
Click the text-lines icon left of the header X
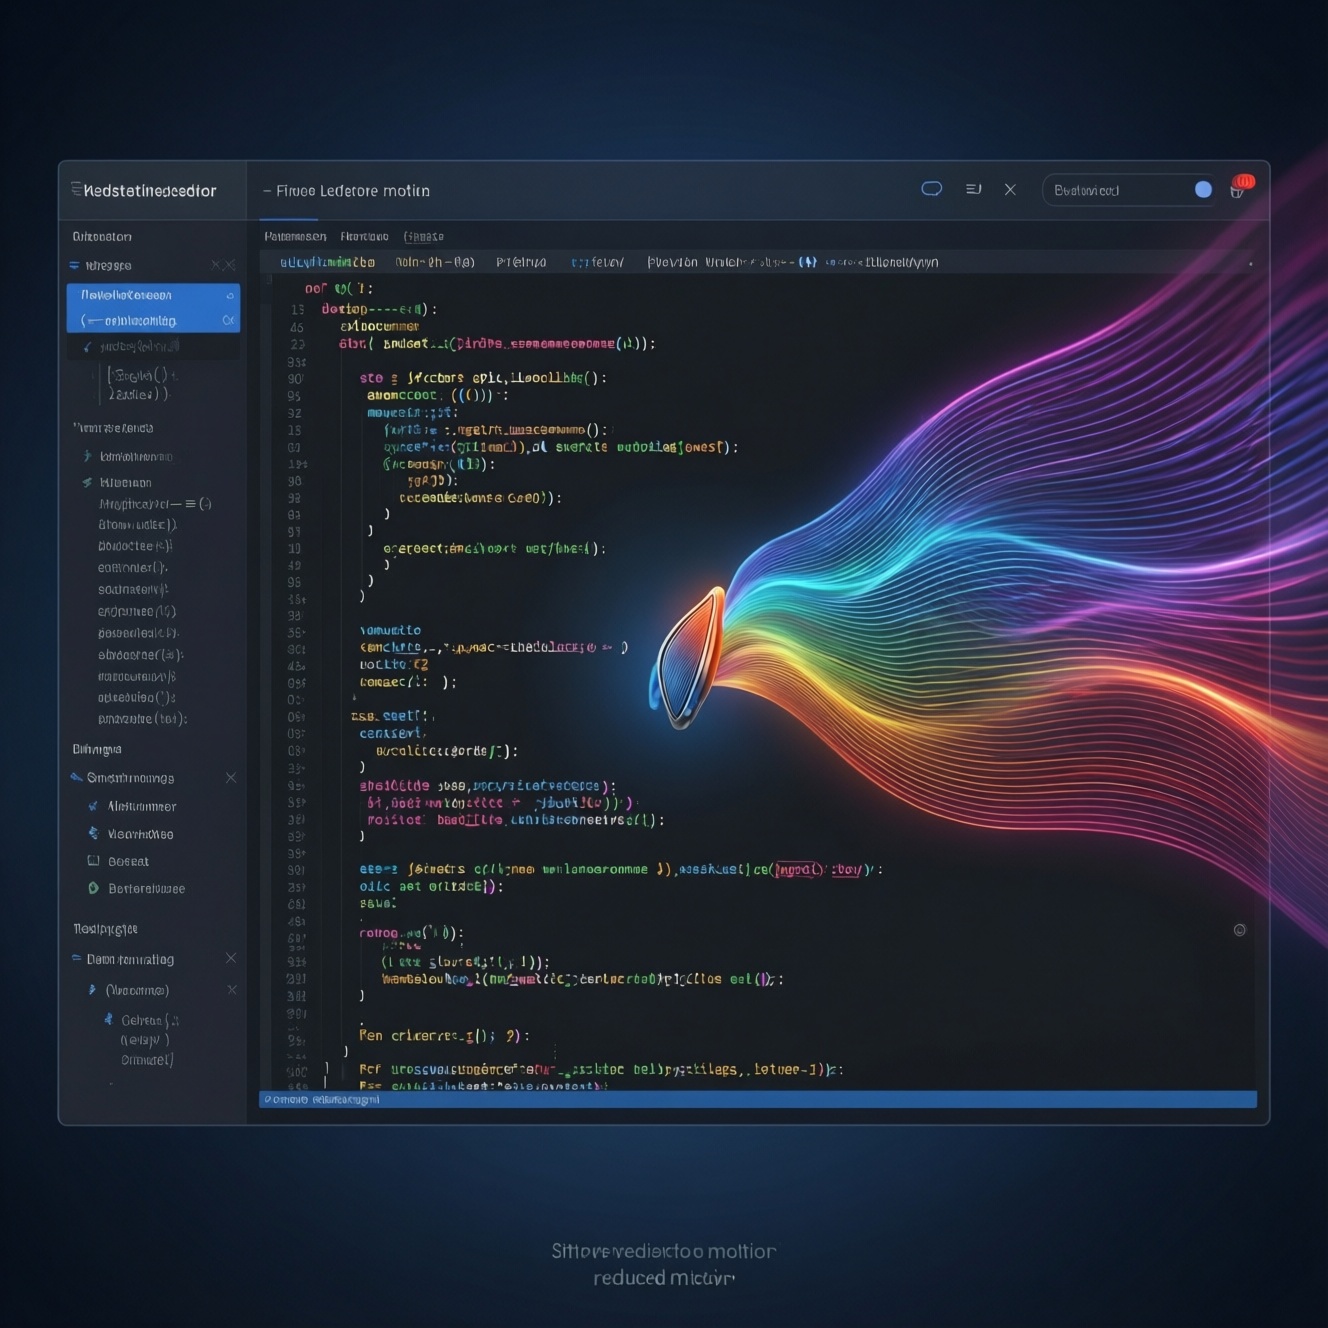[x=973, y=189]
